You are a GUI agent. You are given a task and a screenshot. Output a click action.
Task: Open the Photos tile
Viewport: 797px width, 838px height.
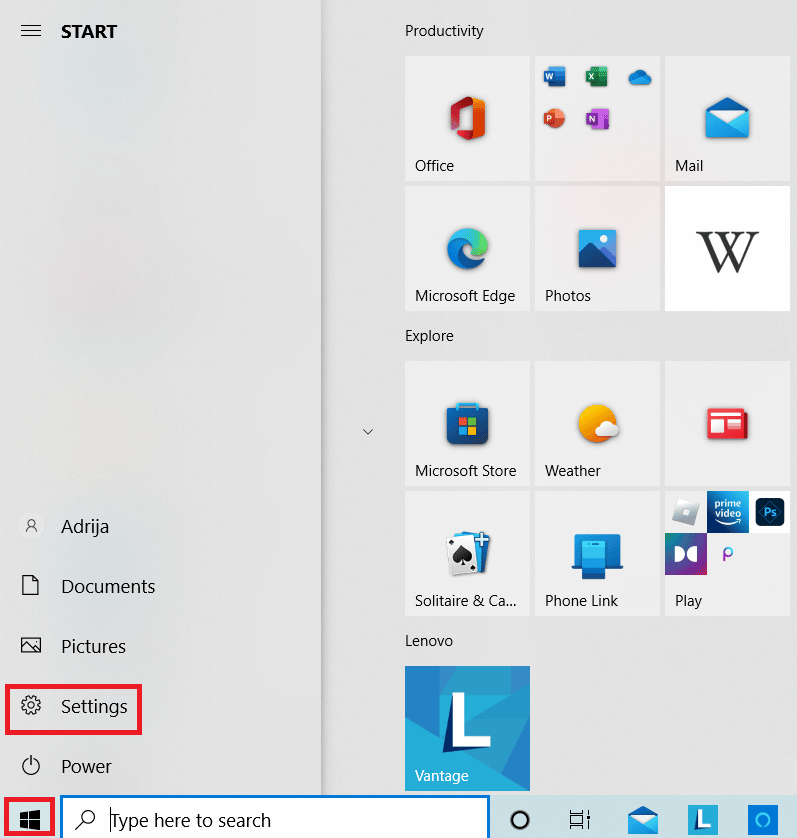pos(597,249)
